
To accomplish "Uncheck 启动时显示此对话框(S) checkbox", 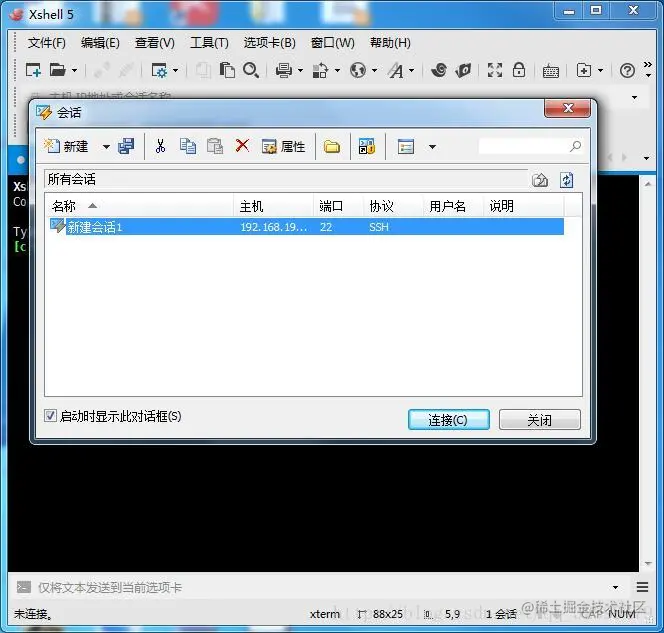I will [x=50, y=416].
